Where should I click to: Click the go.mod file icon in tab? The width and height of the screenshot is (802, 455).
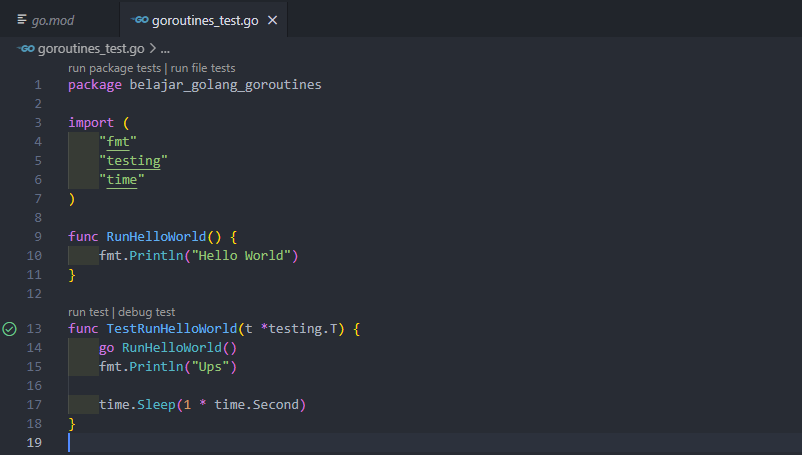[22, 20]
